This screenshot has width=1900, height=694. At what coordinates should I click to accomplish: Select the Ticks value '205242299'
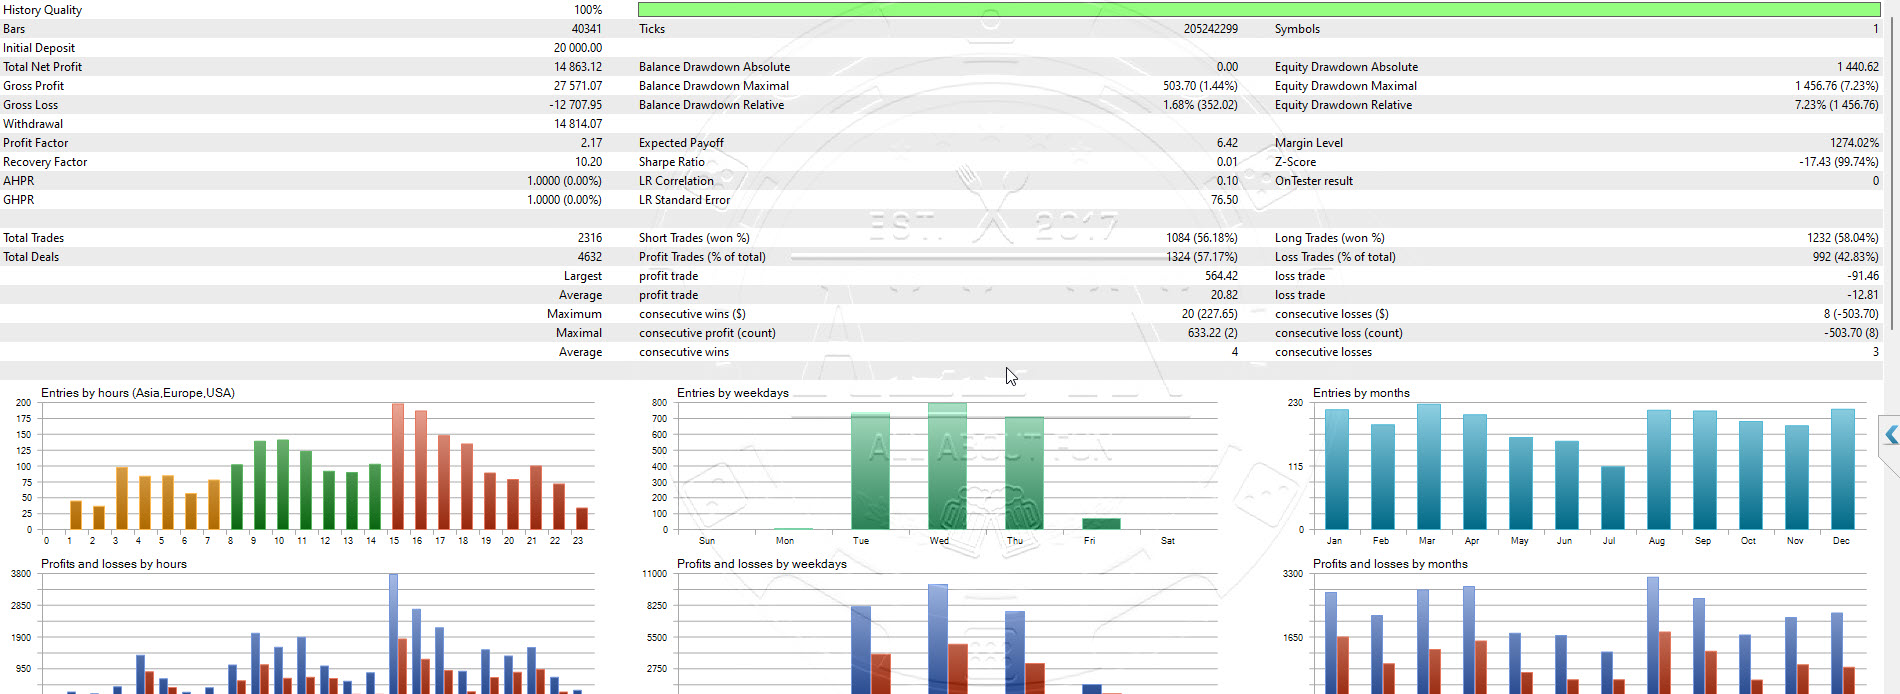coord(1211,29)
